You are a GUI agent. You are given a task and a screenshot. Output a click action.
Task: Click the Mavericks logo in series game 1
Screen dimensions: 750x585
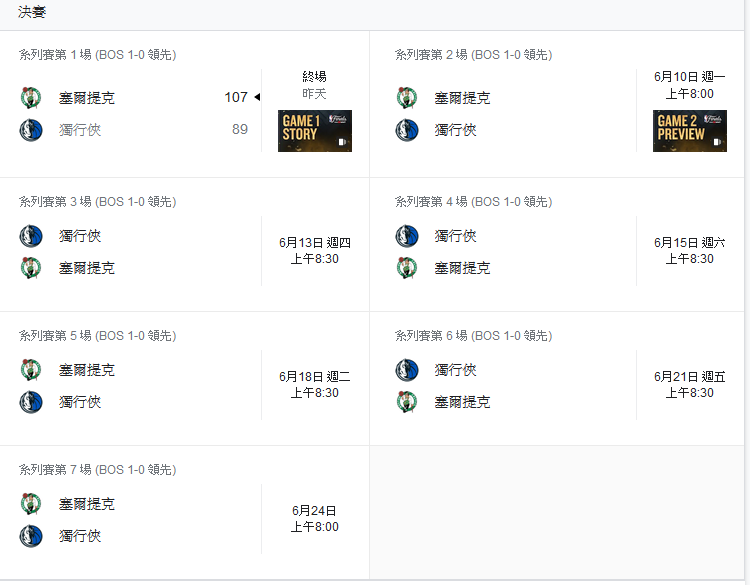tap(31, 130)
